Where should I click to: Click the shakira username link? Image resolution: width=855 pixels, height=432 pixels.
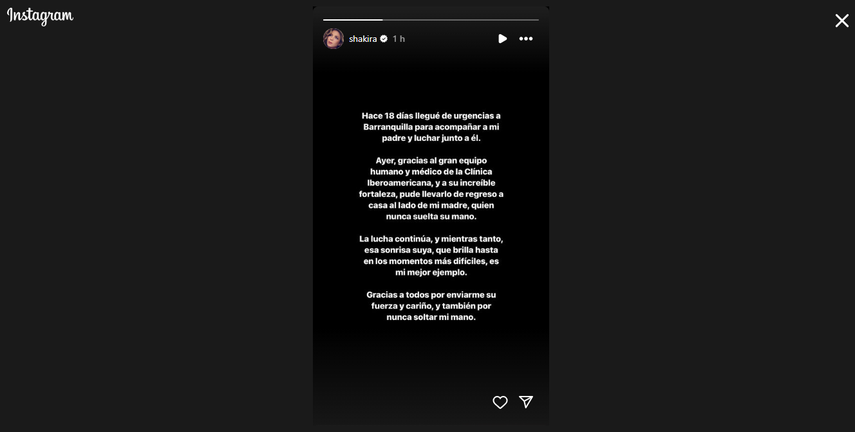tap(363, 39)
